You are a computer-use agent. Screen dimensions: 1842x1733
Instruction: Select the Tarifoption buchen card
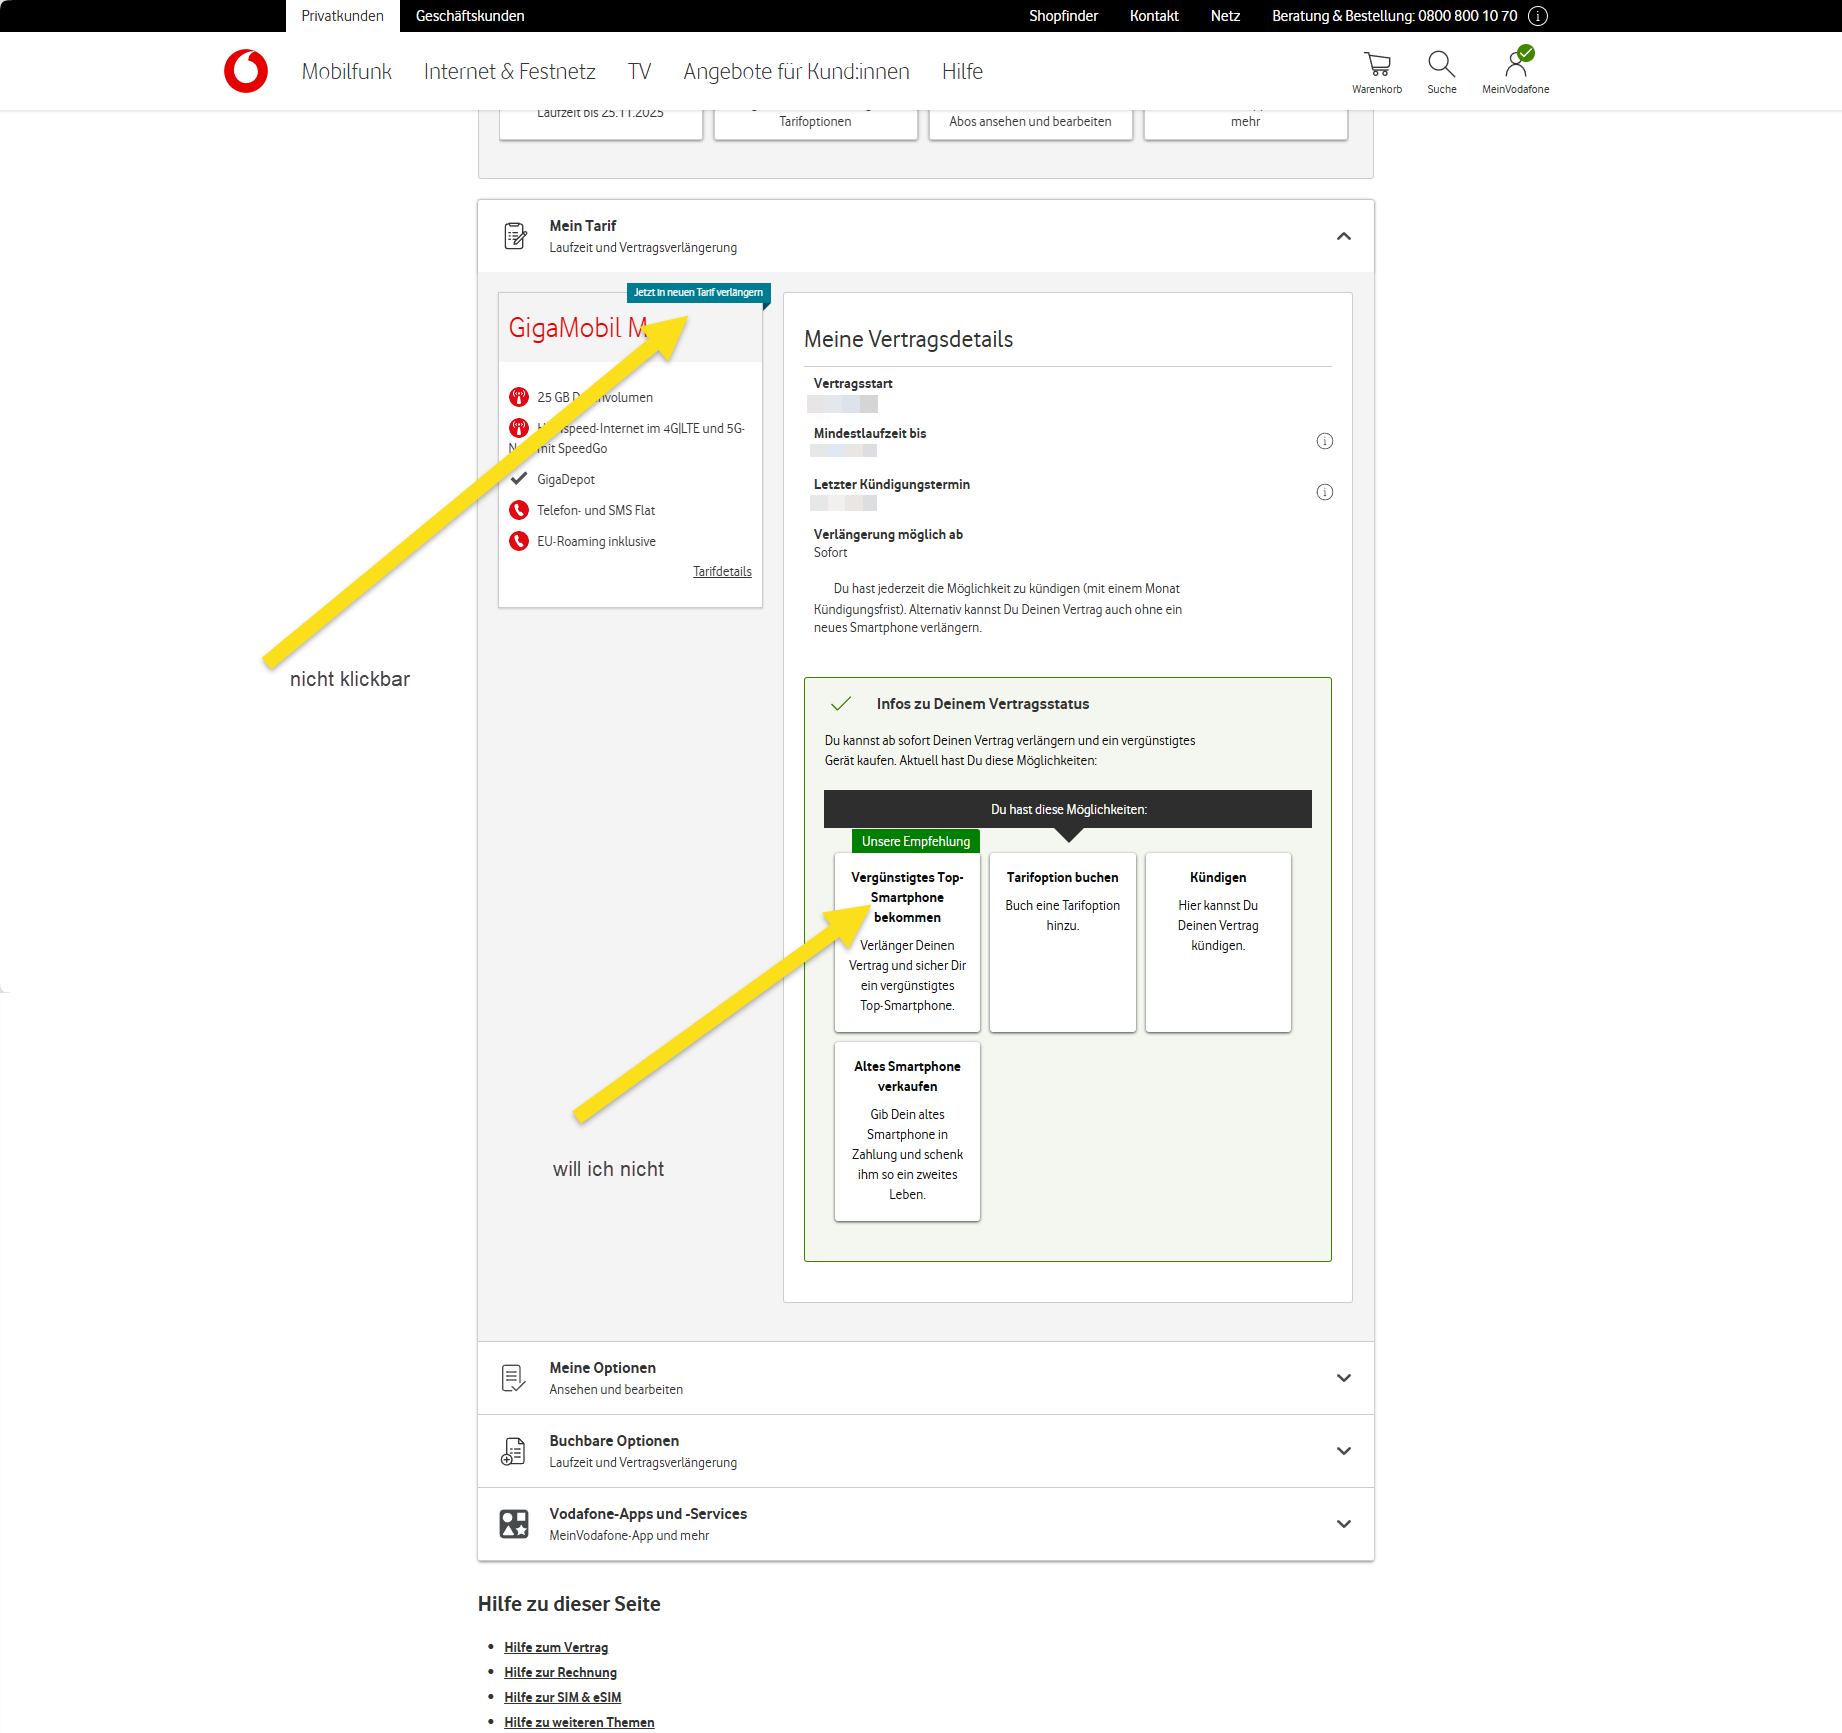point(1062,941)
